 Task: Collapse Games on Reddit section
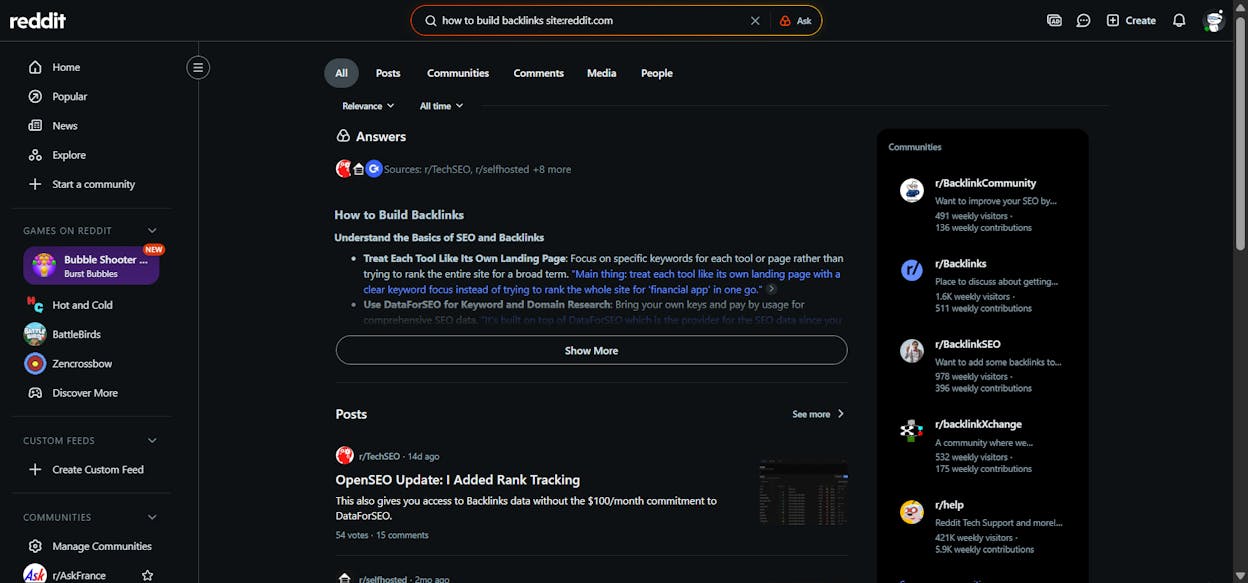point(152,231)
